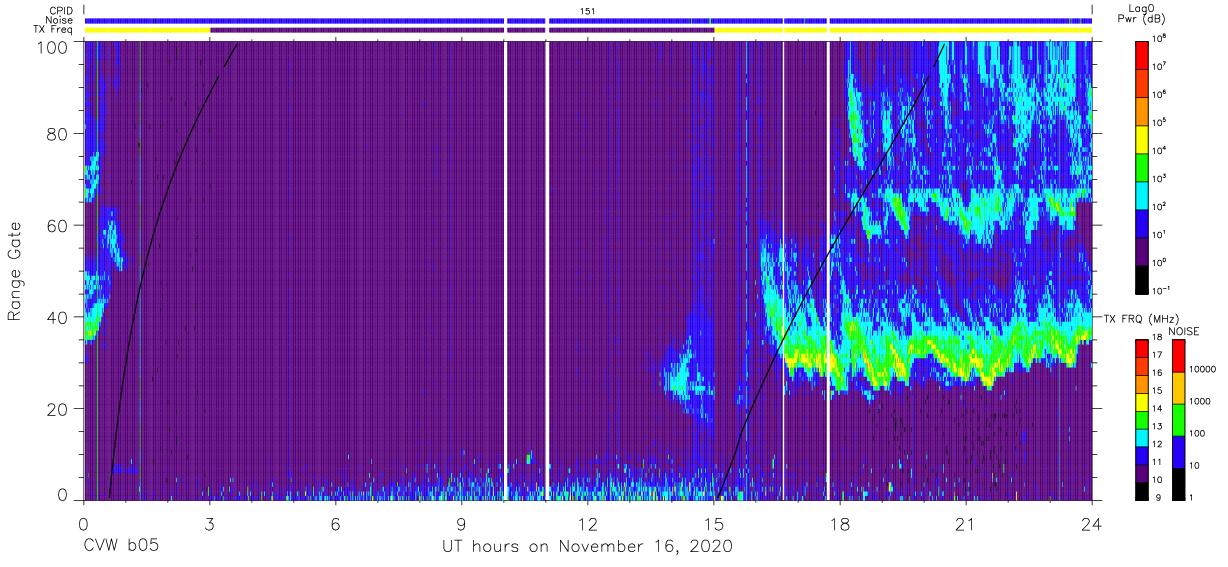The width and height of the screenshot is (1228, 567).
Task: Click y-axis tick label '40'
Action: click(x=59, y=318)
